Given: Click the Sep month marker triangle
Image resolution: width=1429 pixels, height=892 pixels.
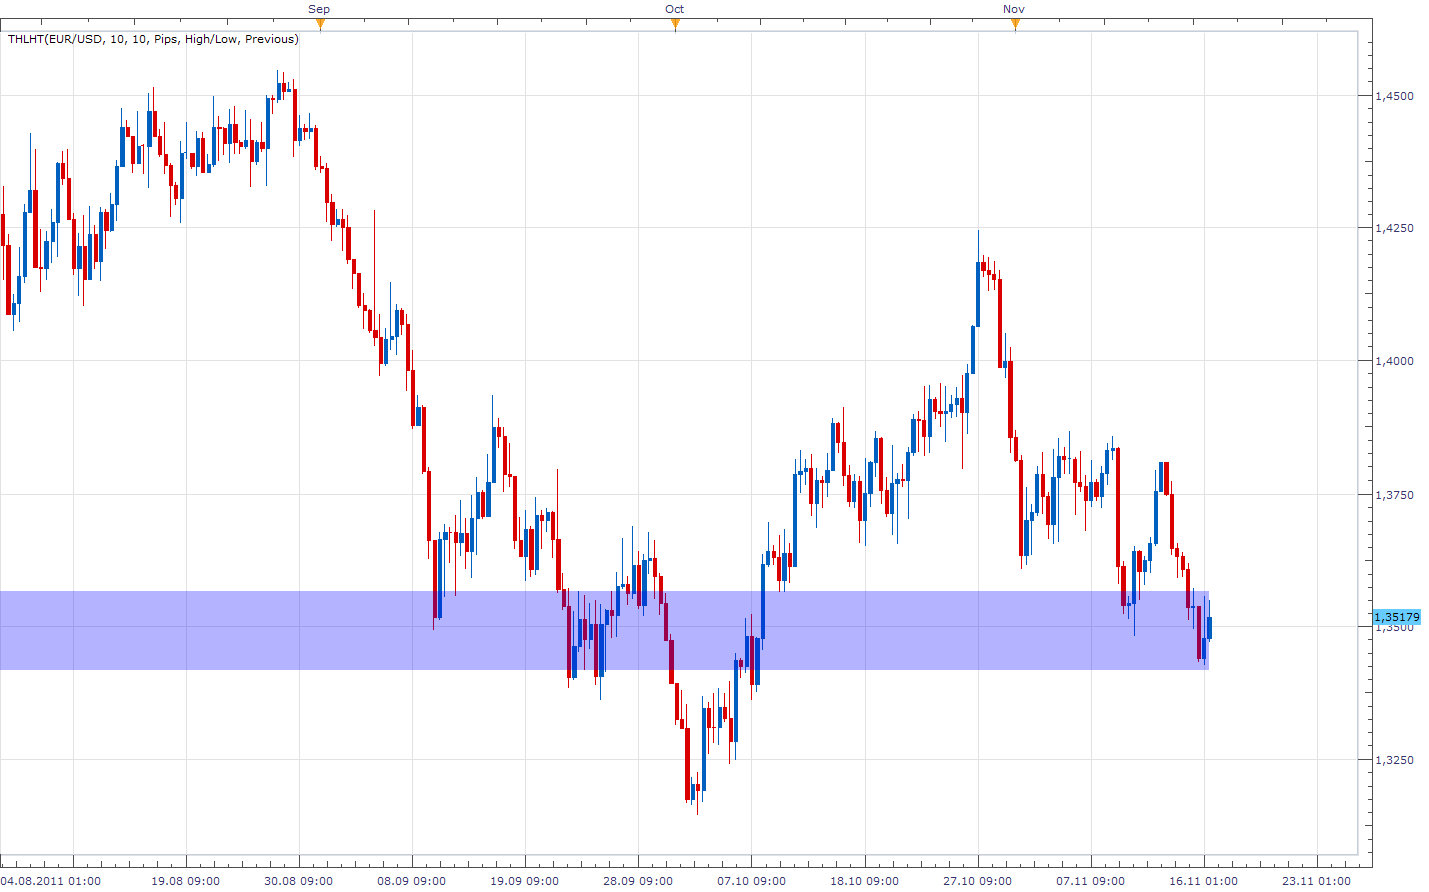Looking at the screenshot, I should pos(320,25).
